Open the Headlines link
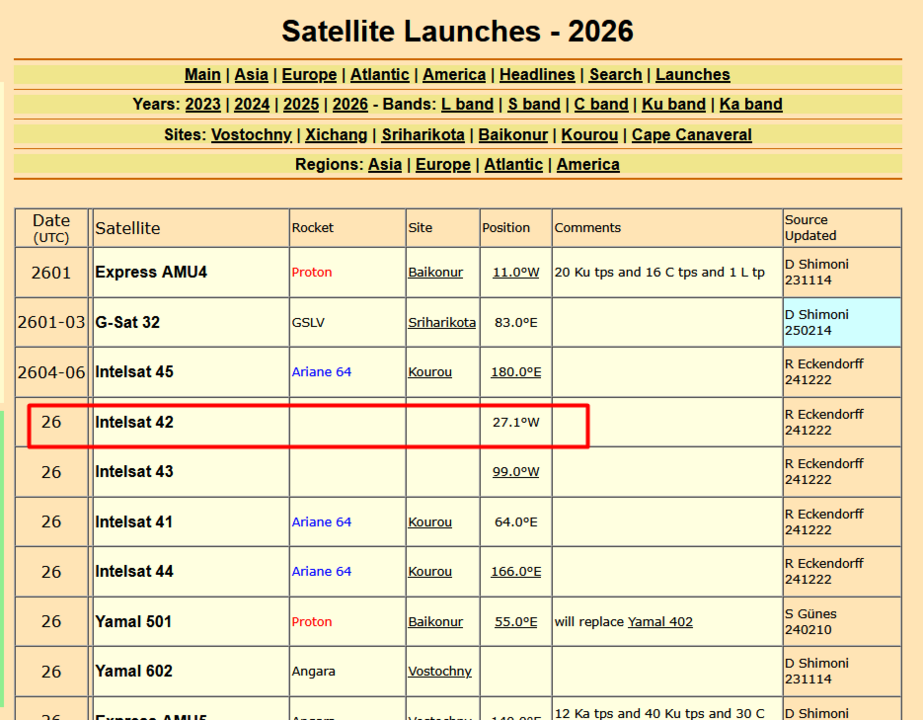 tap(537, 75)
